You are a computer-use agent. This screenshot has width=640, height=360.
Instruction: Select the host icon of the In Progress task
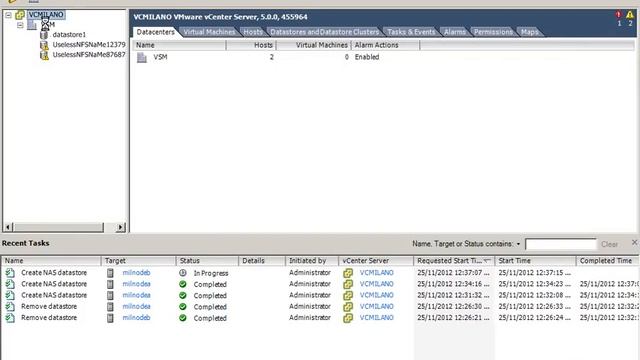click(x=110, y=273)
